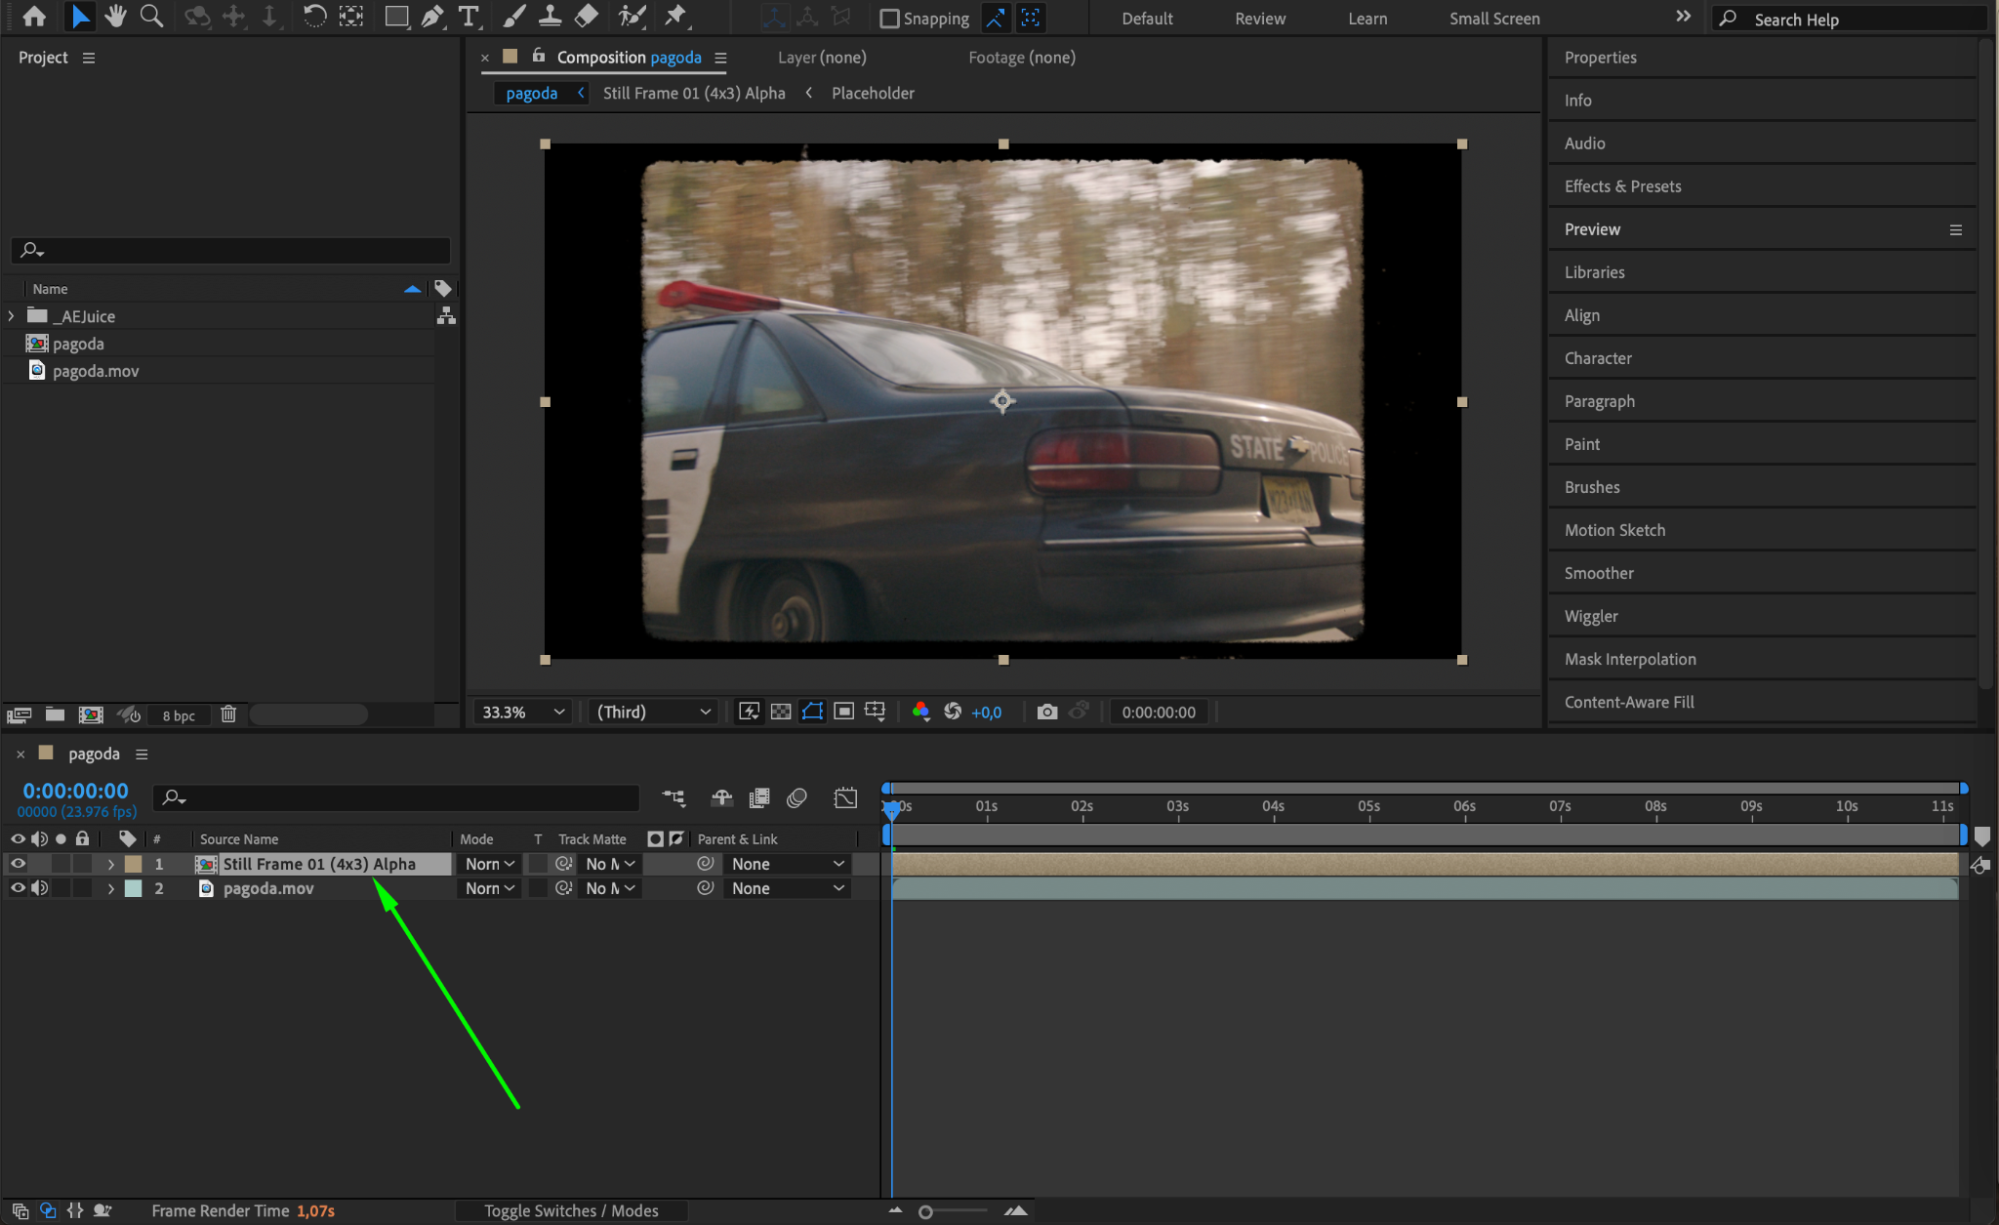Open the Wiggler panel
Viewport: 1999px width, 1225px height.
(1591, 616)
